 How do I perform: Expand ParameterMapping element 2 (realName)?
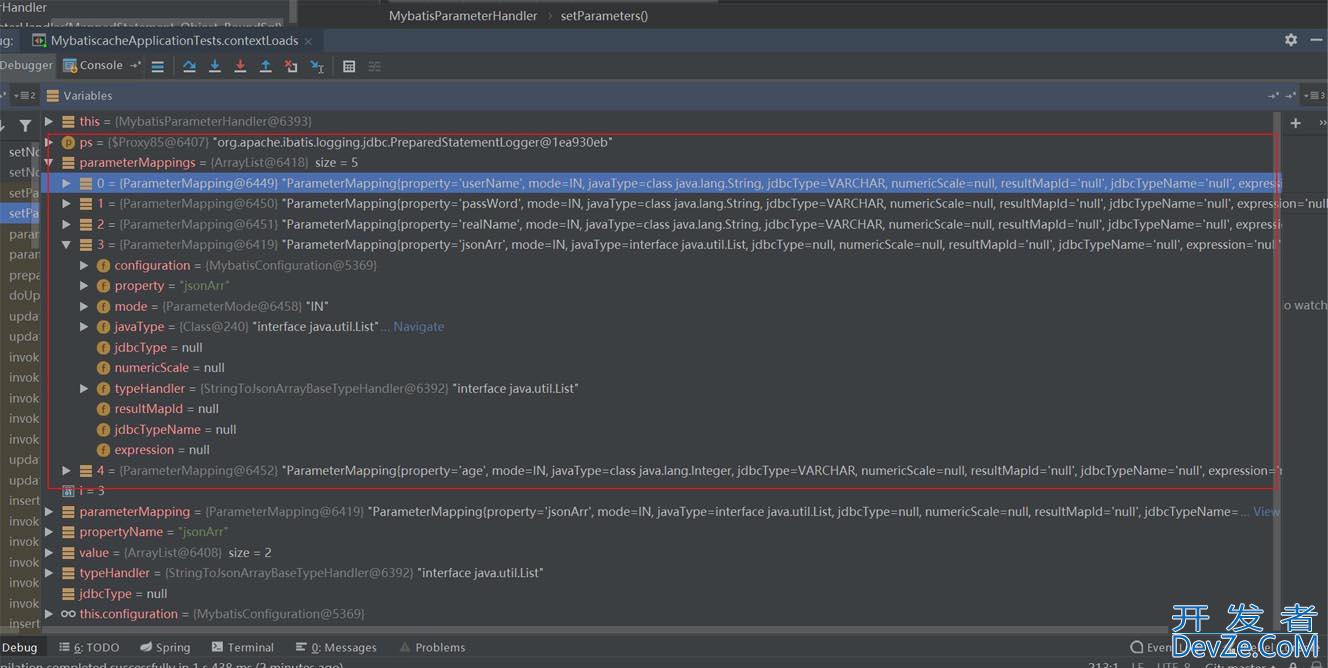coord(66,224)
